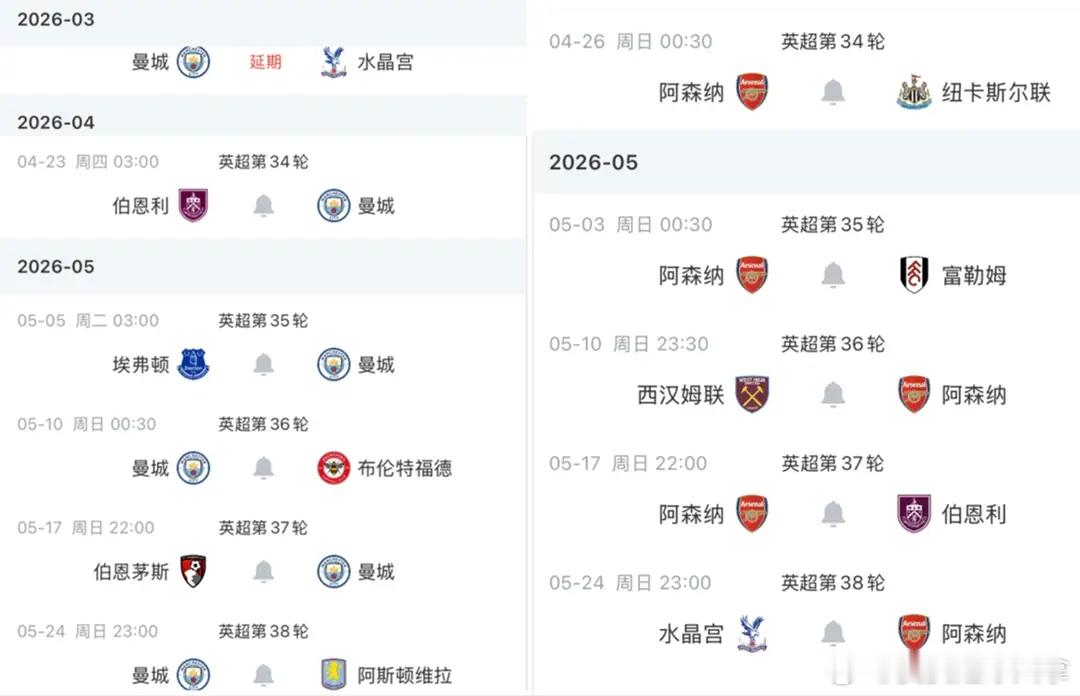
Task: Expand the right column 2026-05 header
Action: [595, 162]
